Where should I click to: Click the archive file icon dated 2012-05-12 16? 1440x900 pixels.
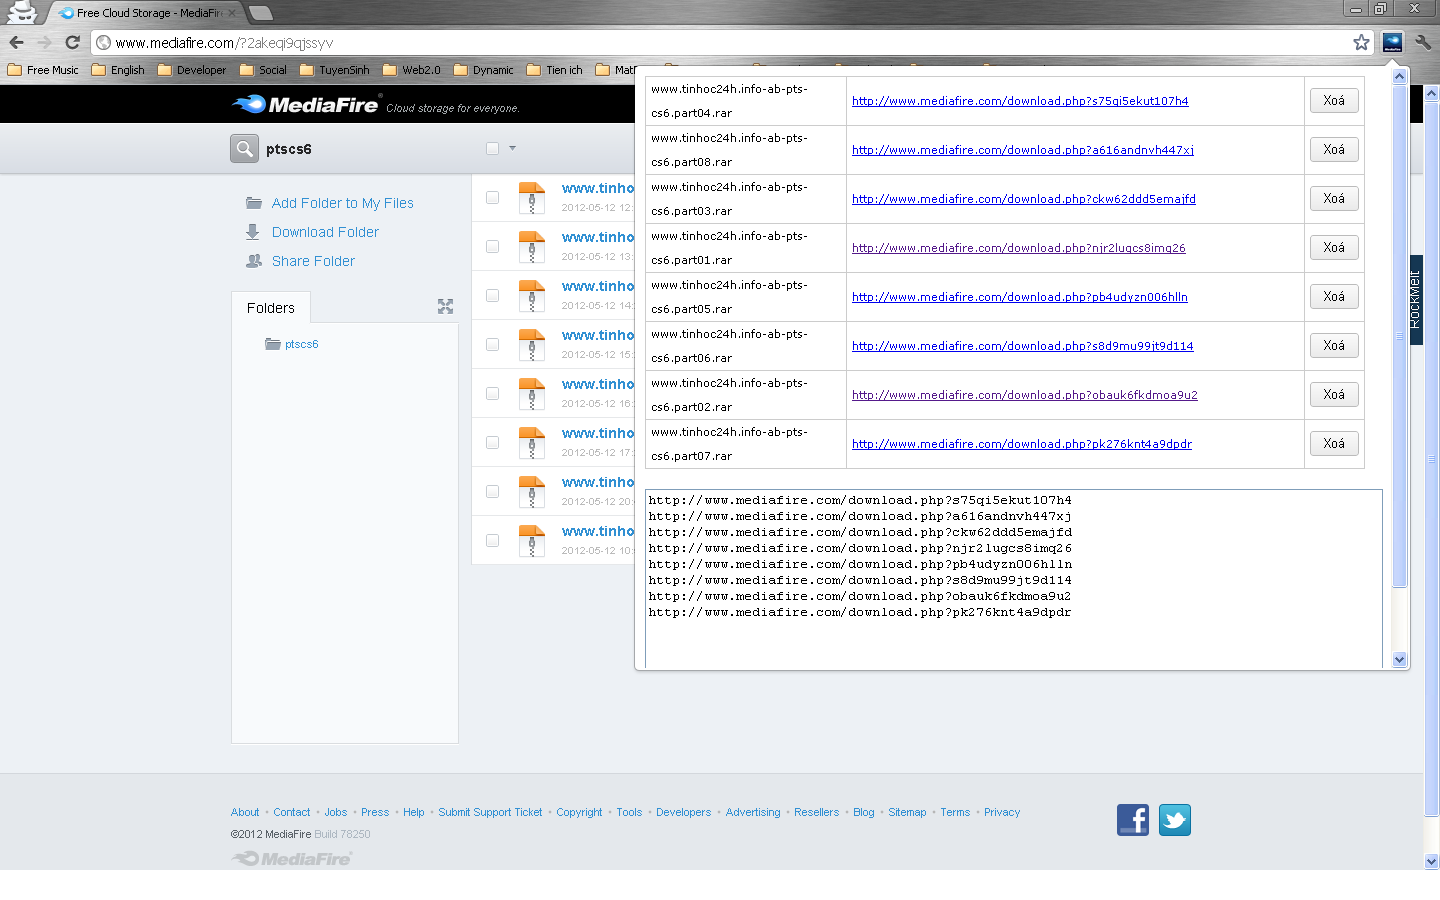click(x=532, y=393)
